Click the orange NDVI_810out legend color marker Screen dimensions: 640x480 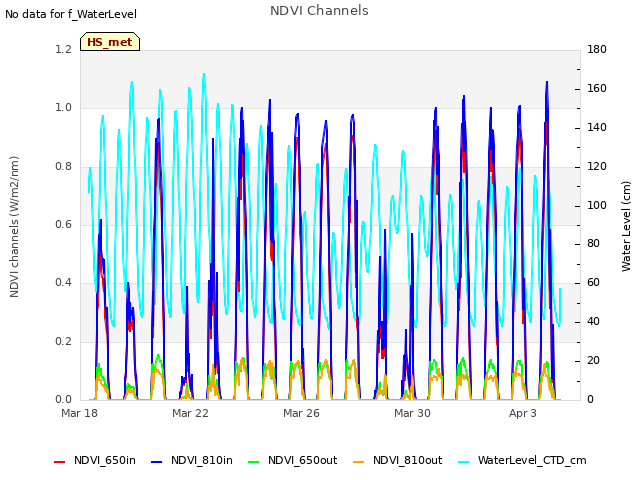point(358,462)
